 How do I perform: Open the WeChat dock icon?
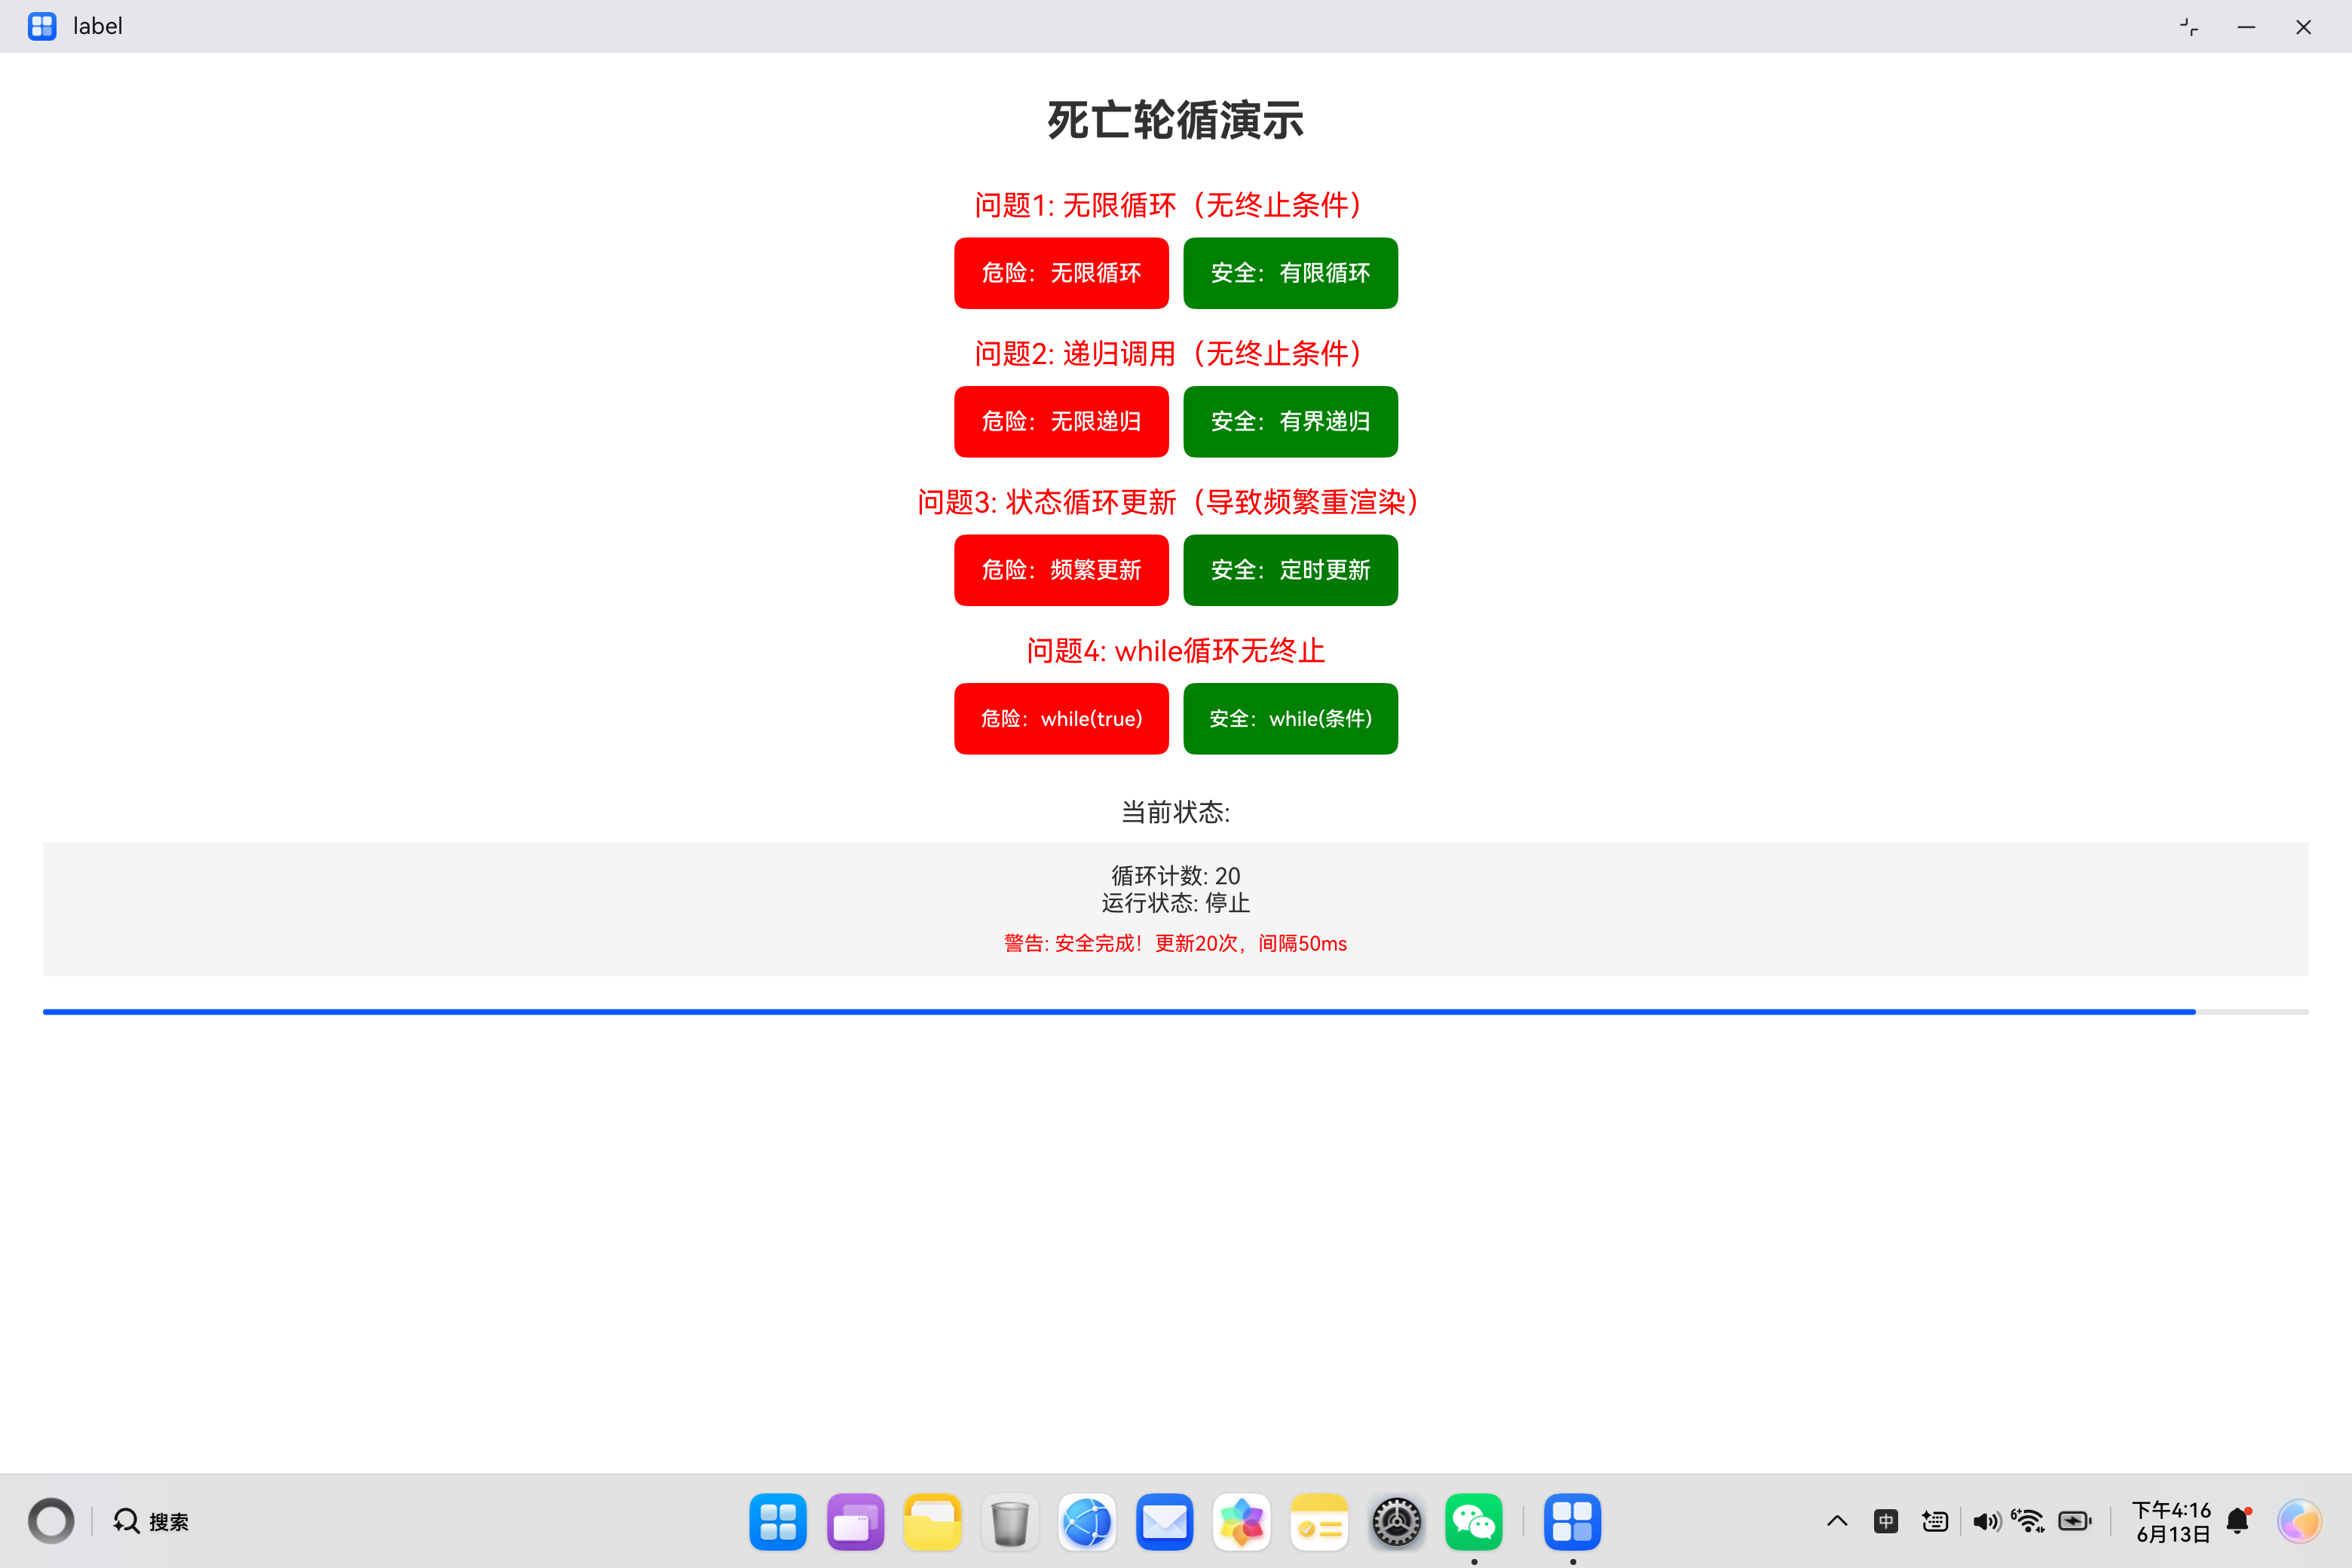[x=1474, y=1522]
